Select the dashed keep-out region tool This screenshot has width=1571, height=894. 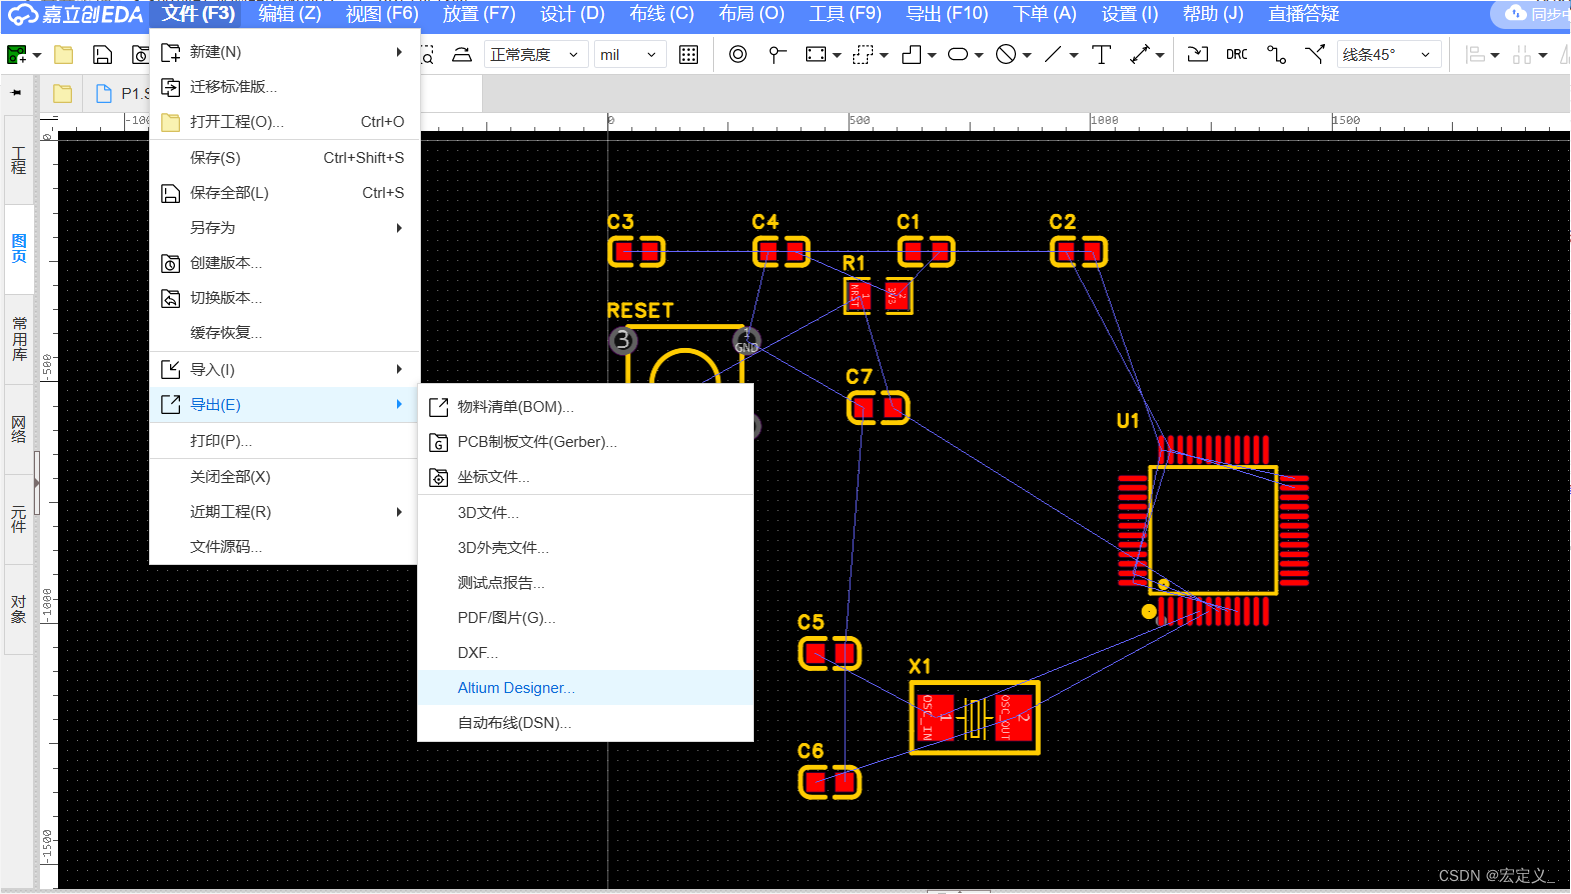[863, 54]
